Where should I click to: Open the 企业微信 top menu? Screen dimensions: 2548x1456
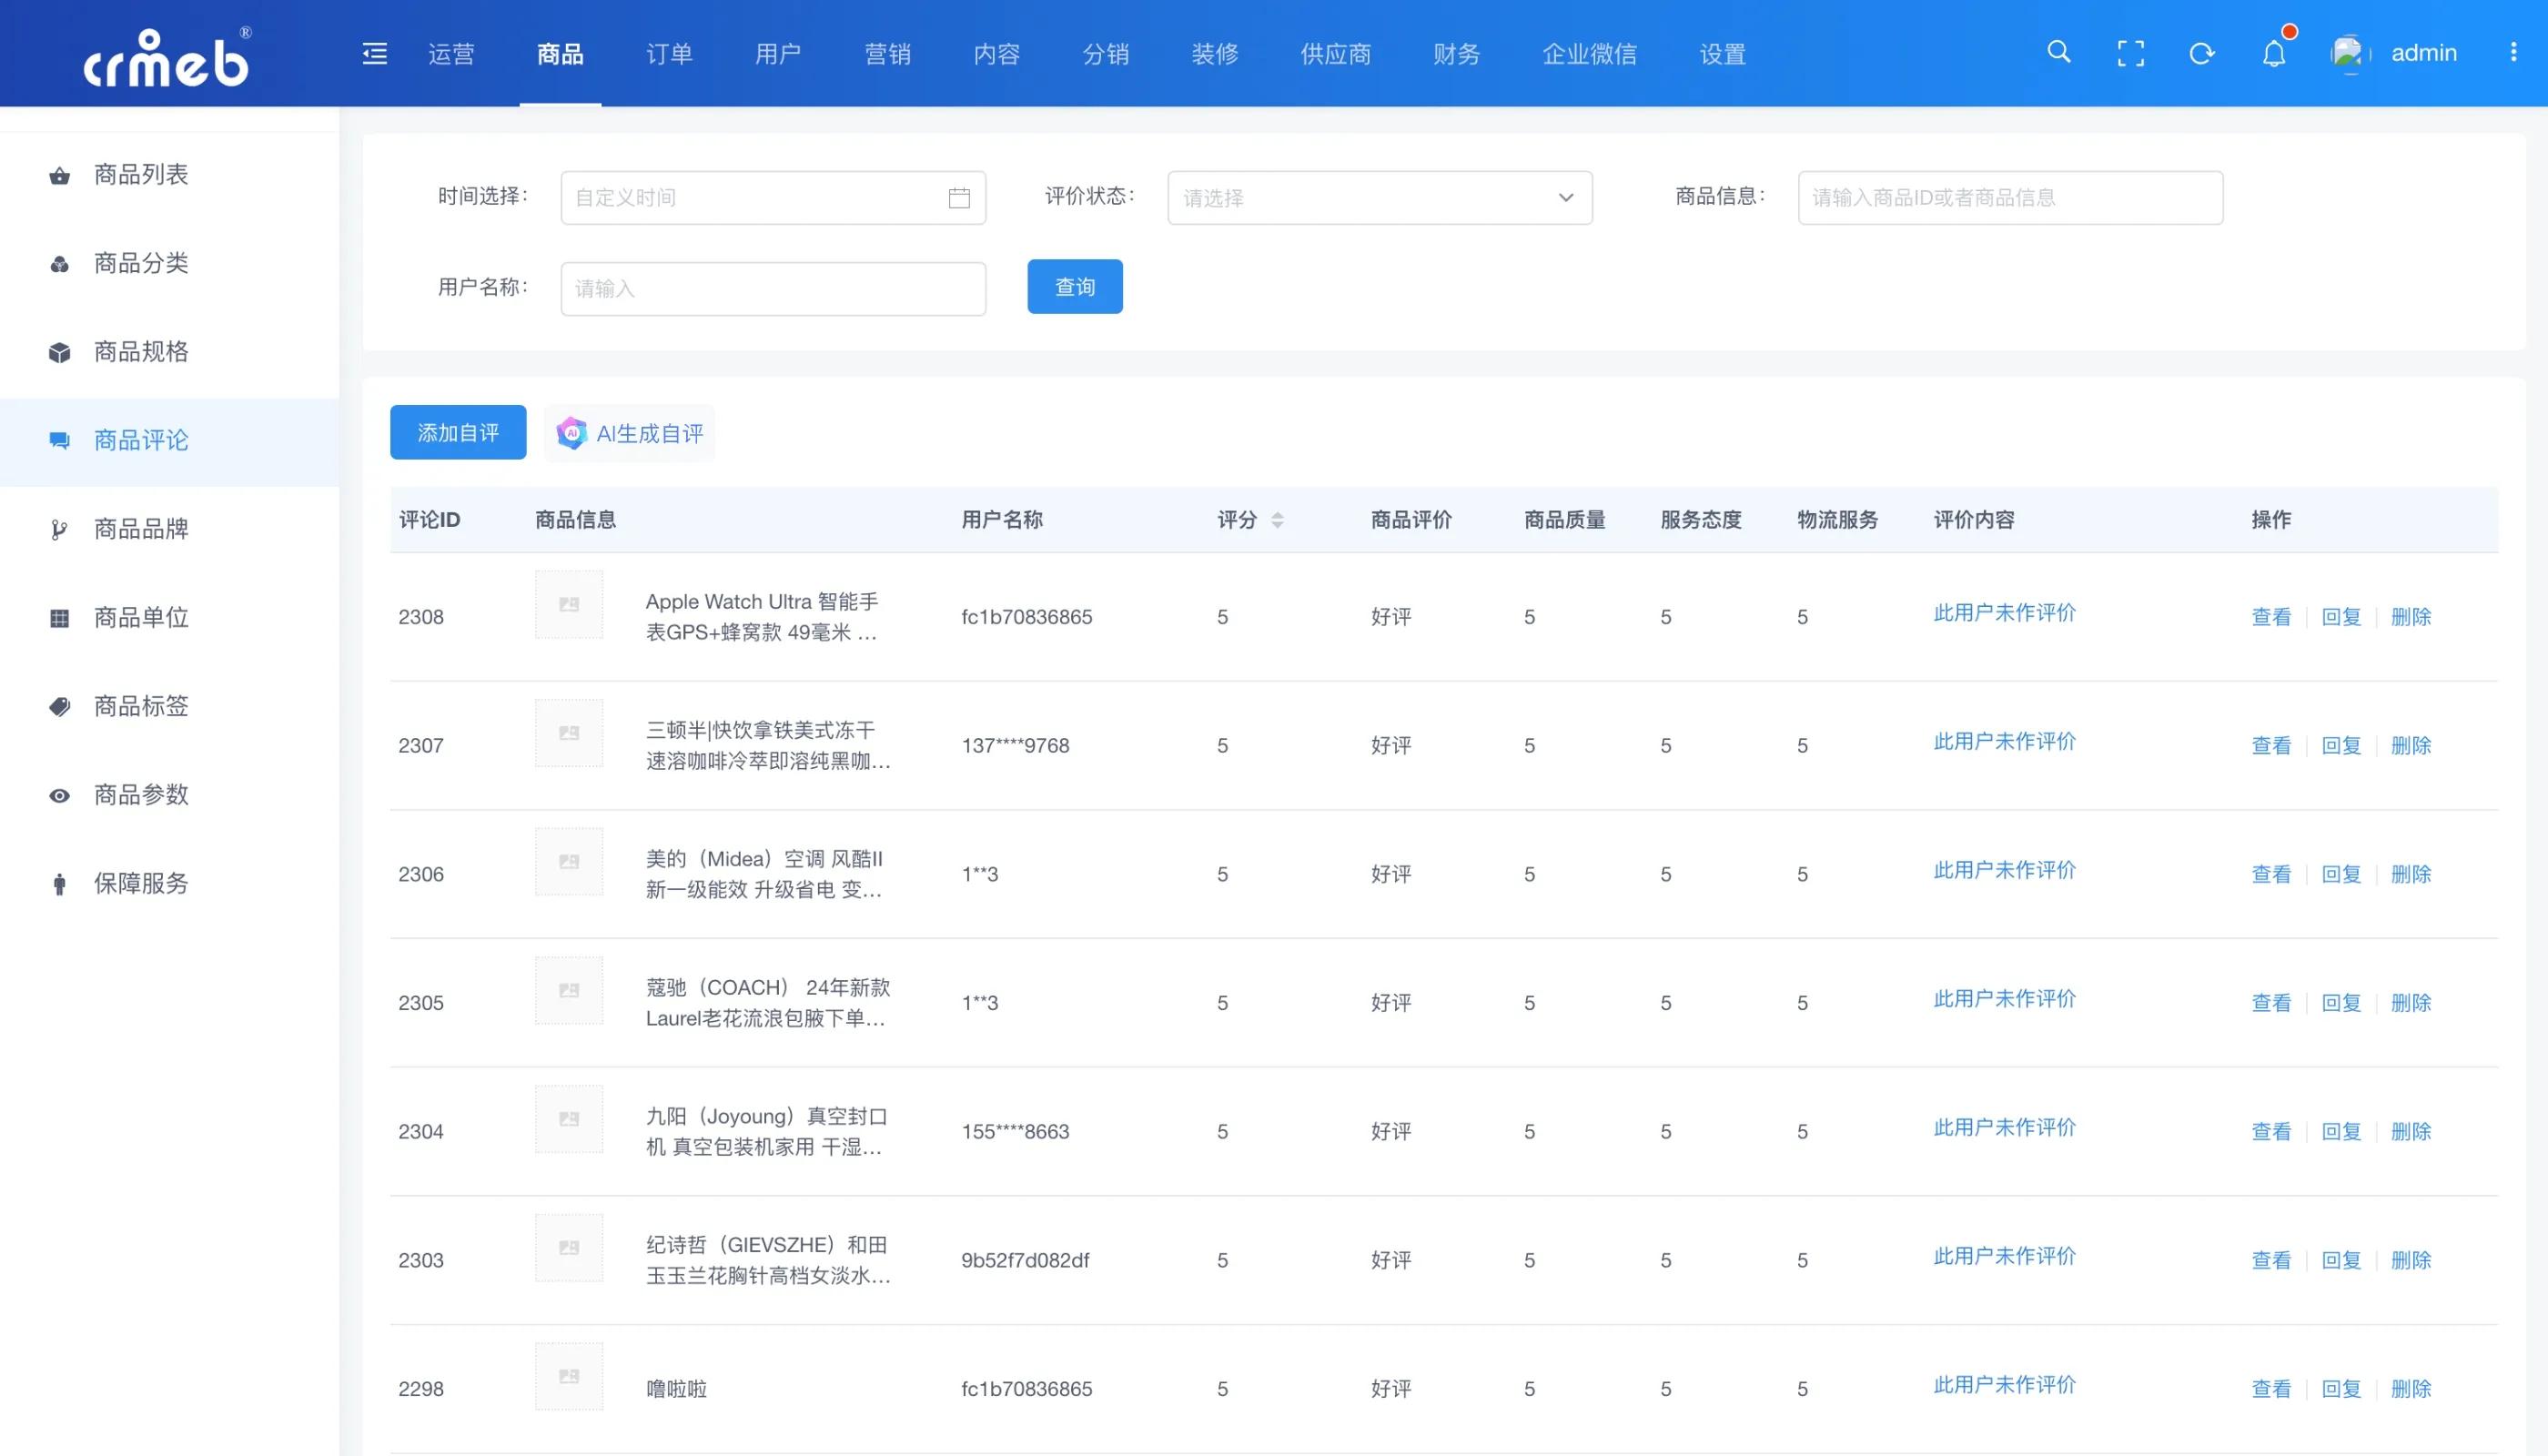pos(1590,54)
